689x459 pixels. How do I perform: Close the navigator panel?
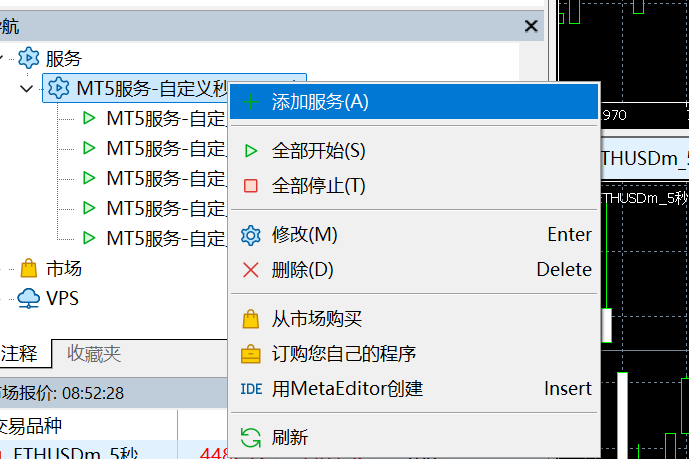click(x=531, y=27)
